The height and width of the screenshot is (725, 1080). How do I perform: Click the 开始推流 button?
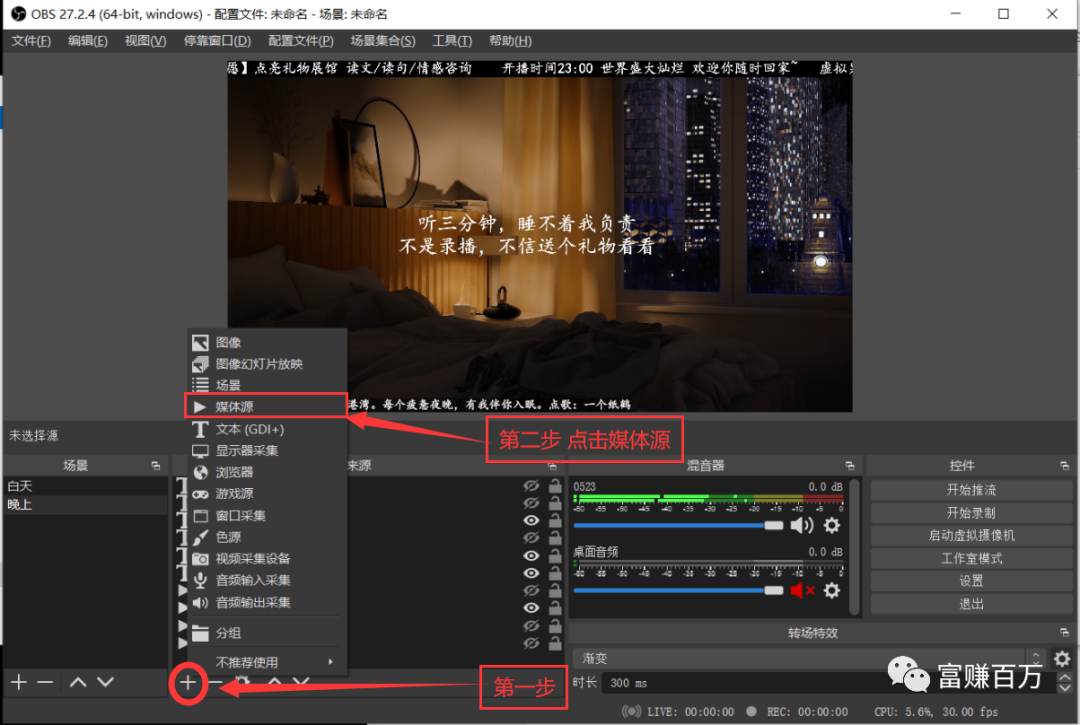click(x=971, y=490)
